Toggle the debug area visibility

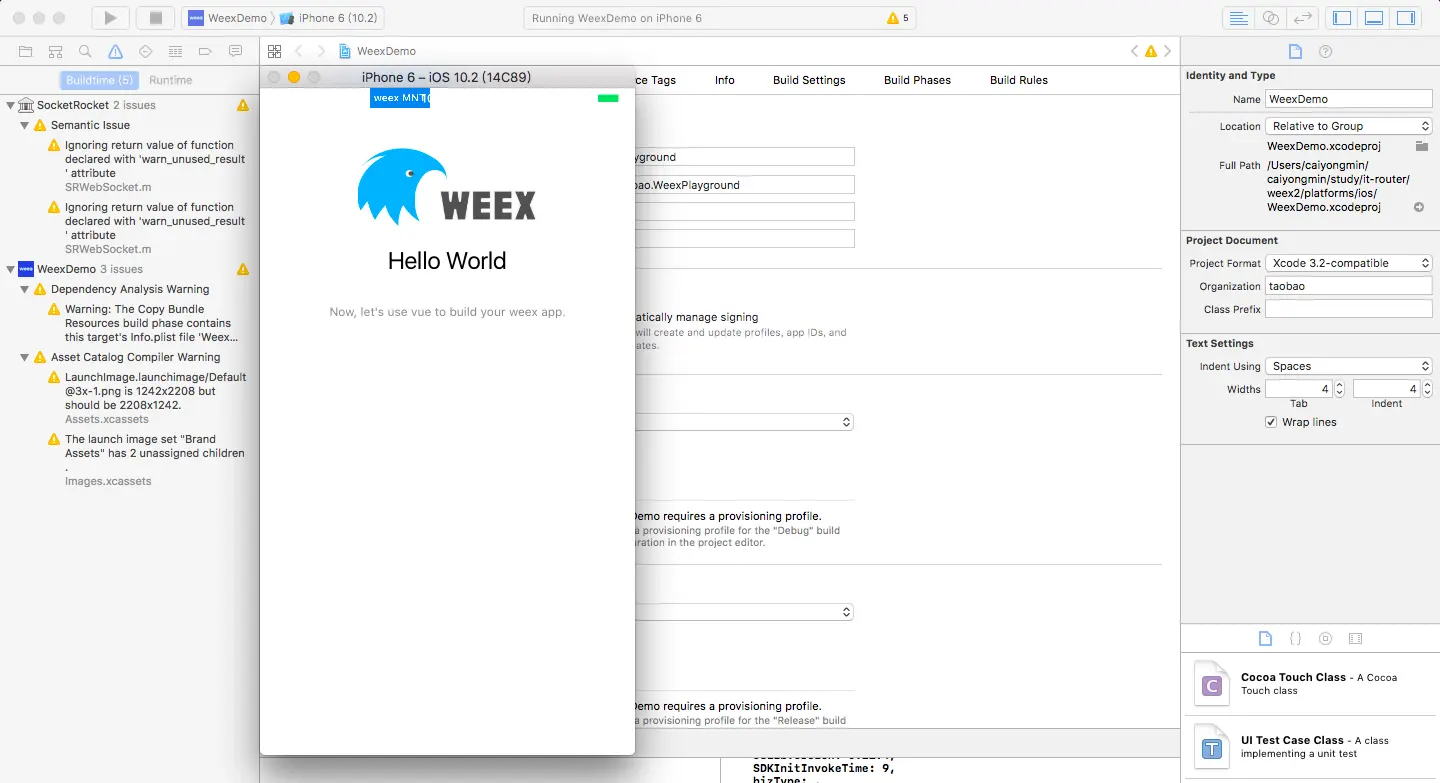[1374, 18]
